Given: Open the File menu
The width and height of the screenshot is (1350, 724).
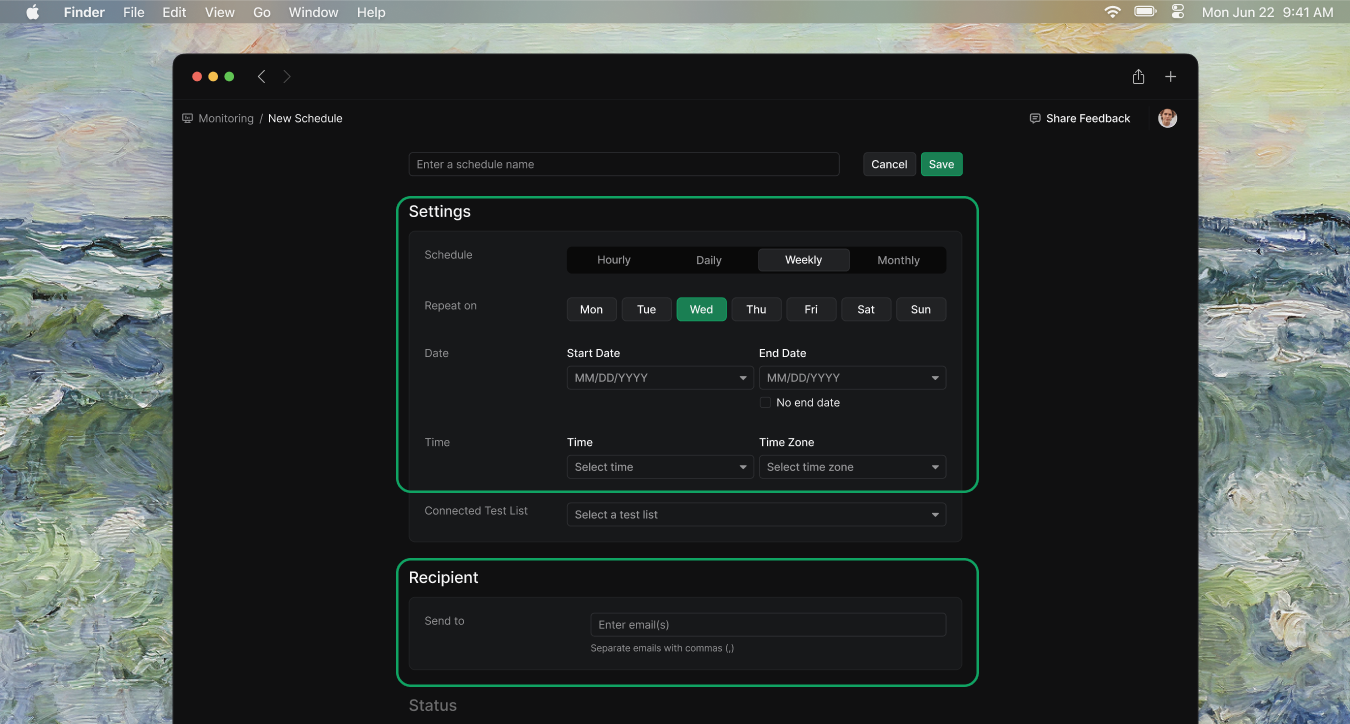Looking at the screenshot, I should [134, 12].
